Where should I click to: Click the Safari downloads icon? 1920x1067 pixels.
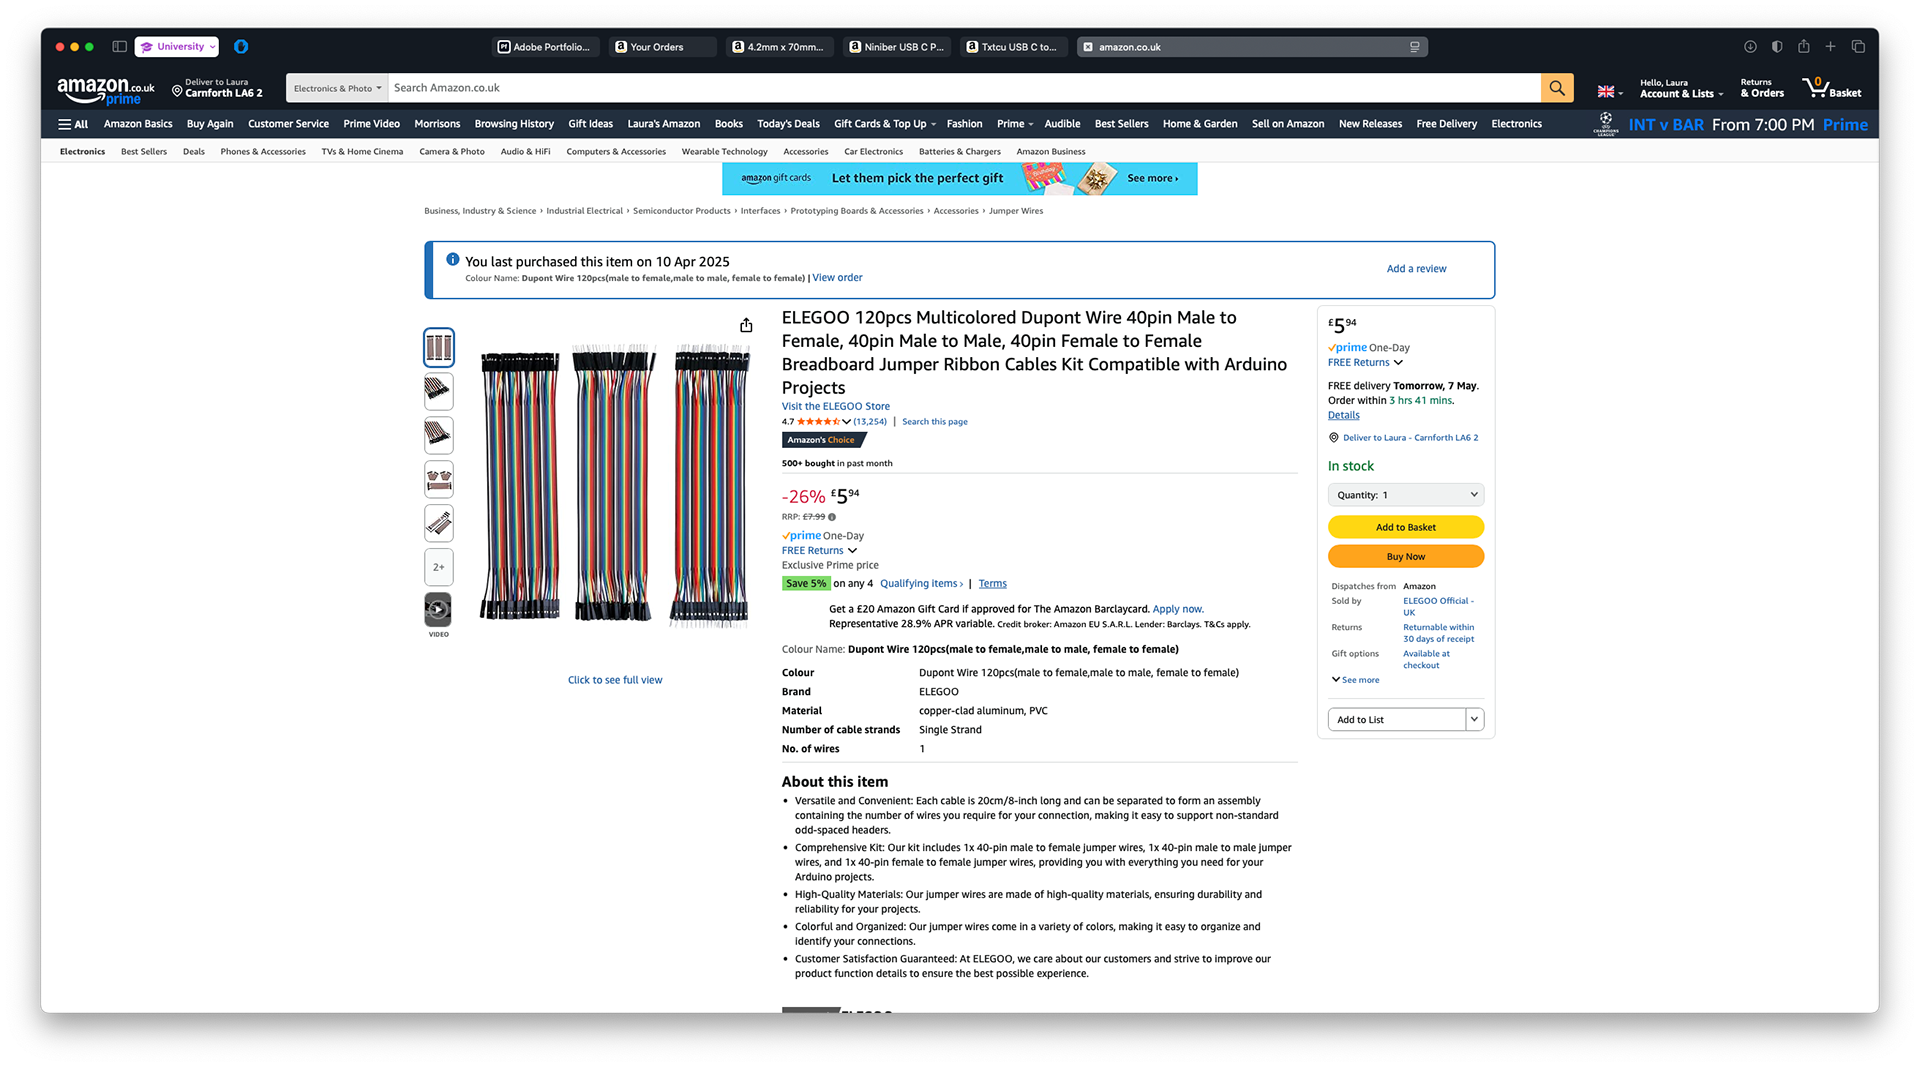click(1750, 47)
